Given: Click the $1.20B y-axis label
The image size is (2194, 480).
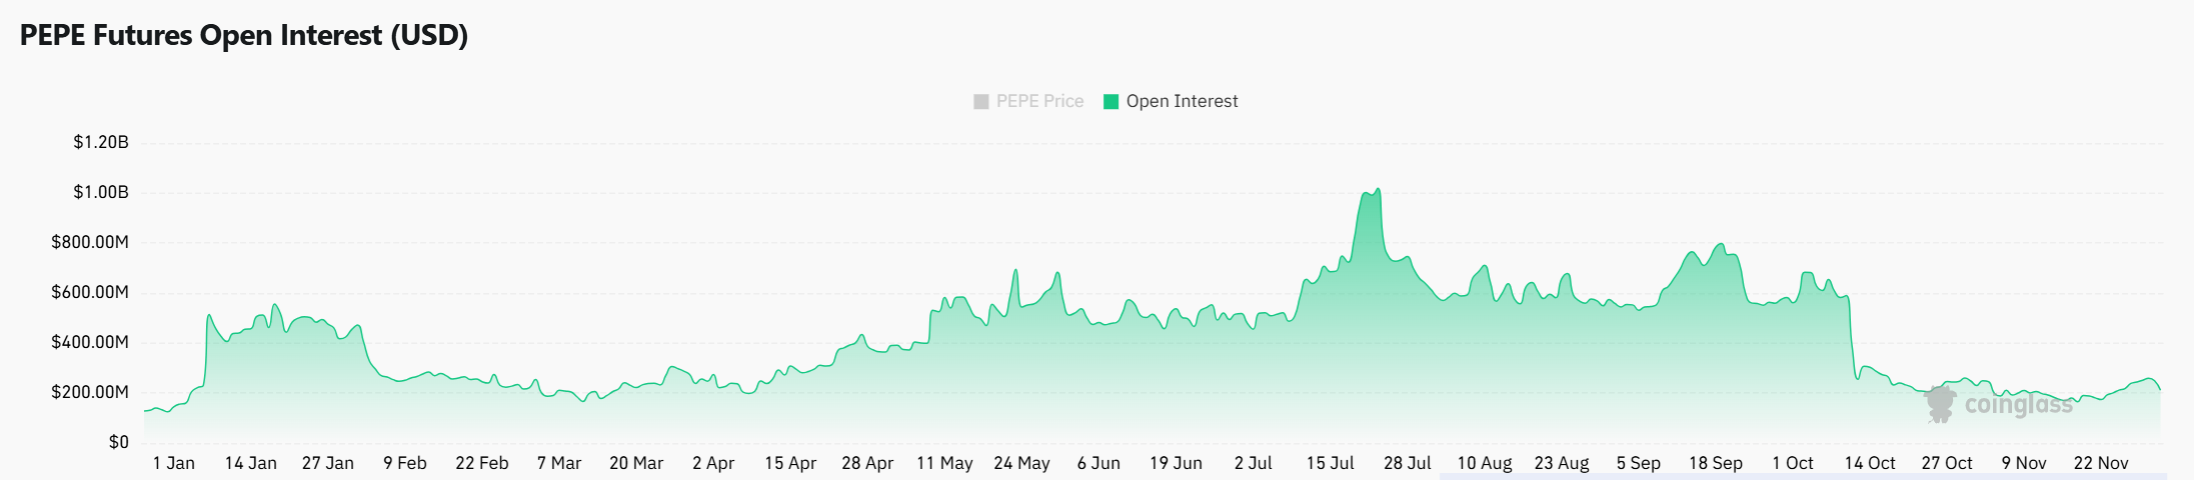Looking at the screenshot, I should 101,142.
